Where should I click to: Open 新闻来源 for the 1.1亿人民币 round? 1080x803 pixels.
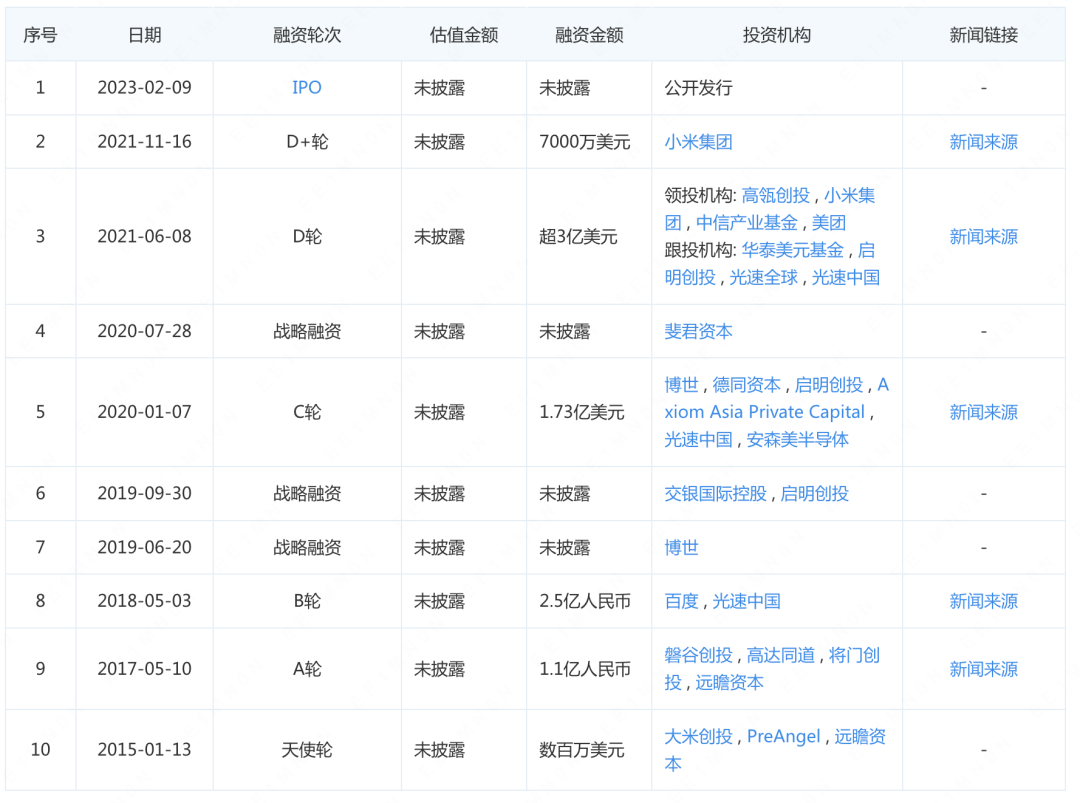pos(983,669)
